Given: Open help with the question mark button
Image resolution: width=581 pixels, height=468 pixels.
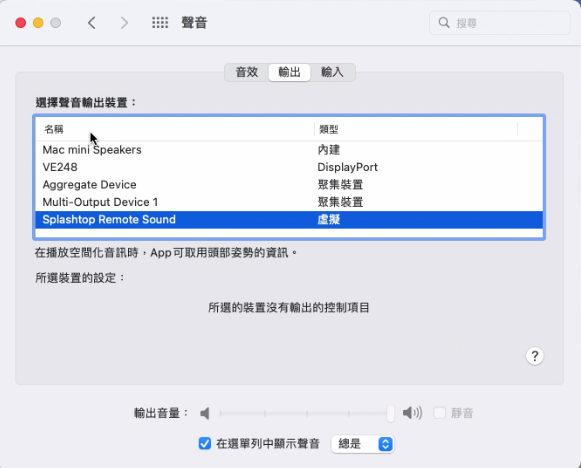Looking at the screenshot, I should pyautogui.click(x=534, y=356).
